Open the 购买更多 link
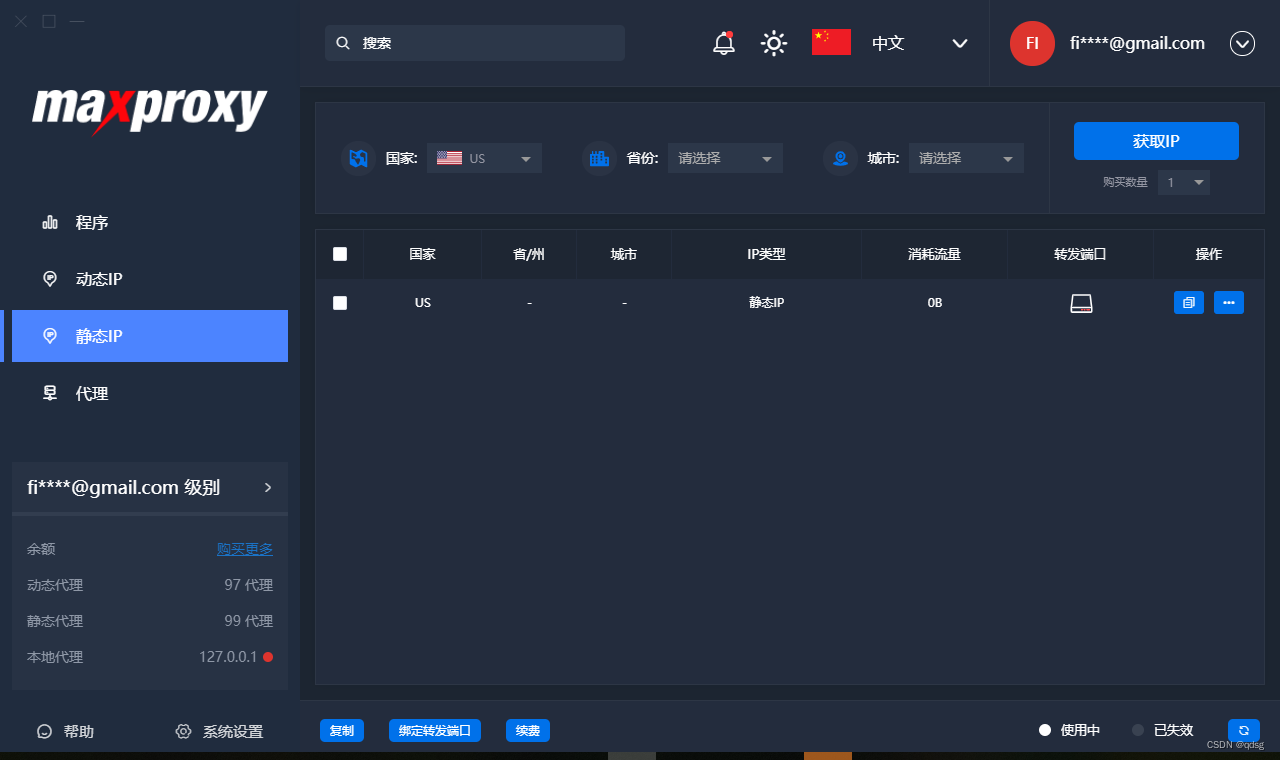The image size is (1280, 760). click(x=244, y=548)
